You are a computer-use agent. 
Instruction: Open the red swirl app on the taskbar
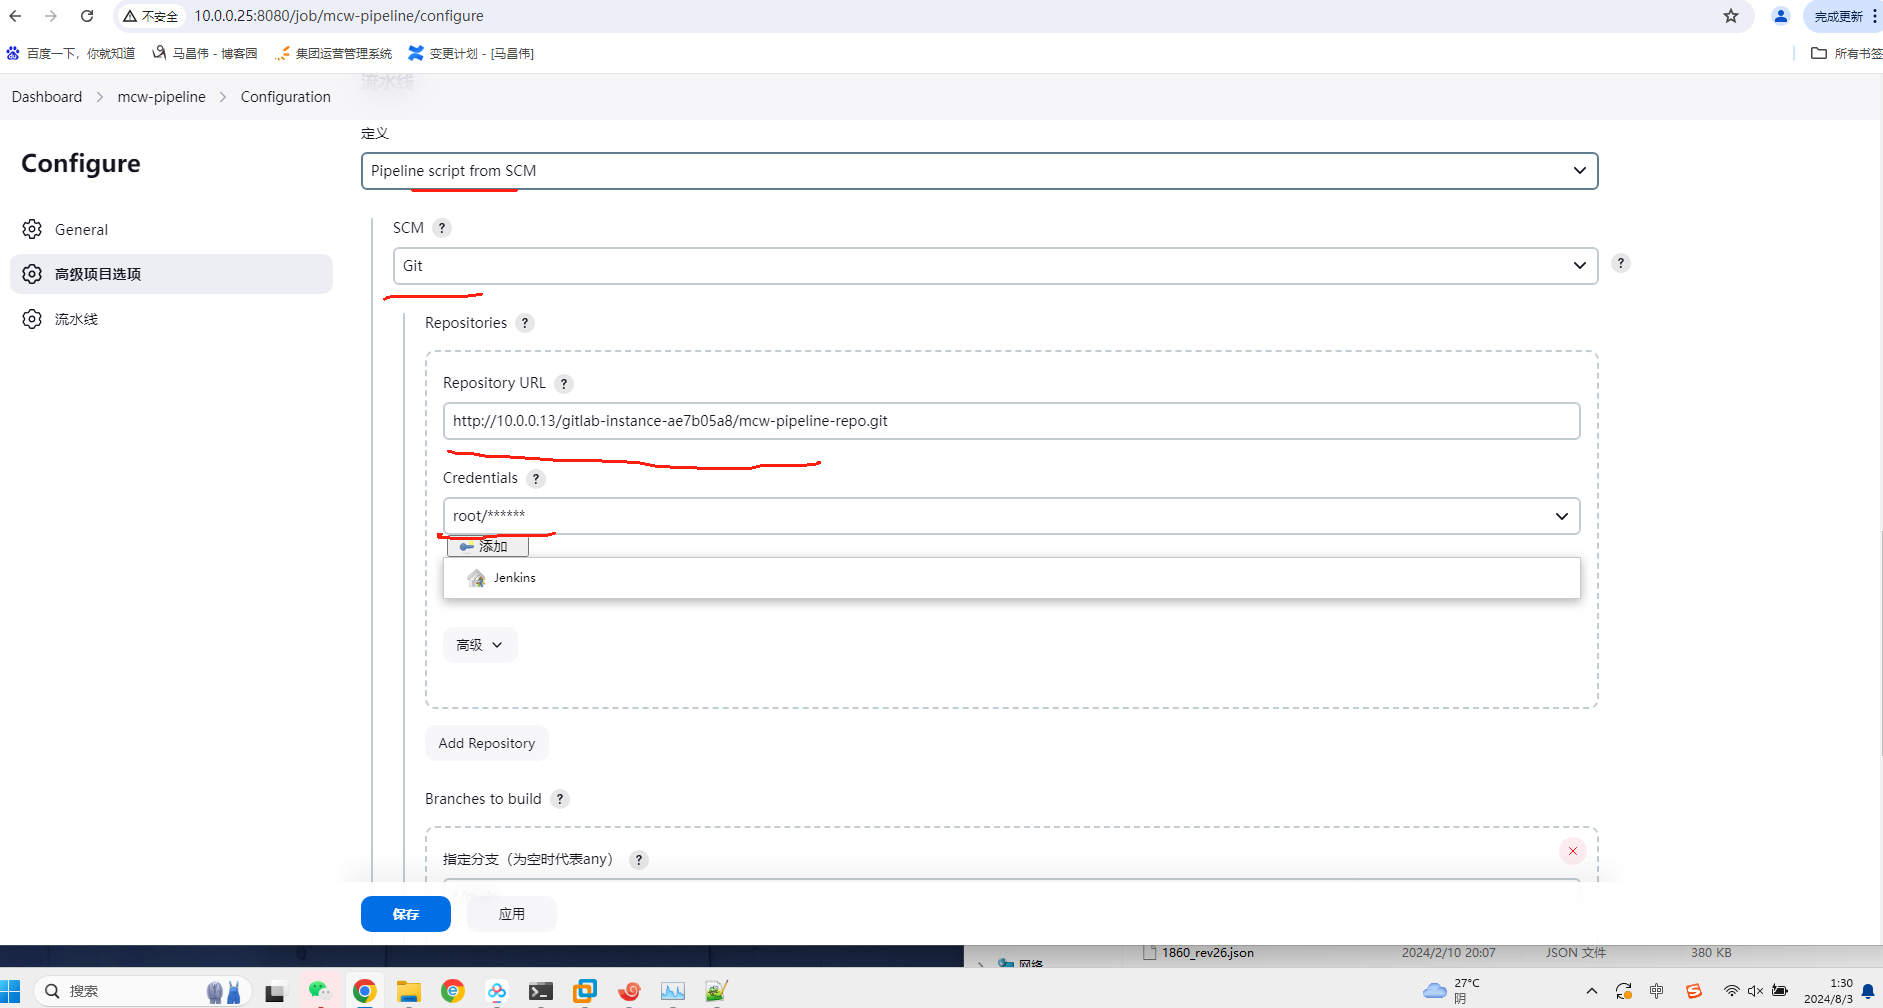coord(629,991)
